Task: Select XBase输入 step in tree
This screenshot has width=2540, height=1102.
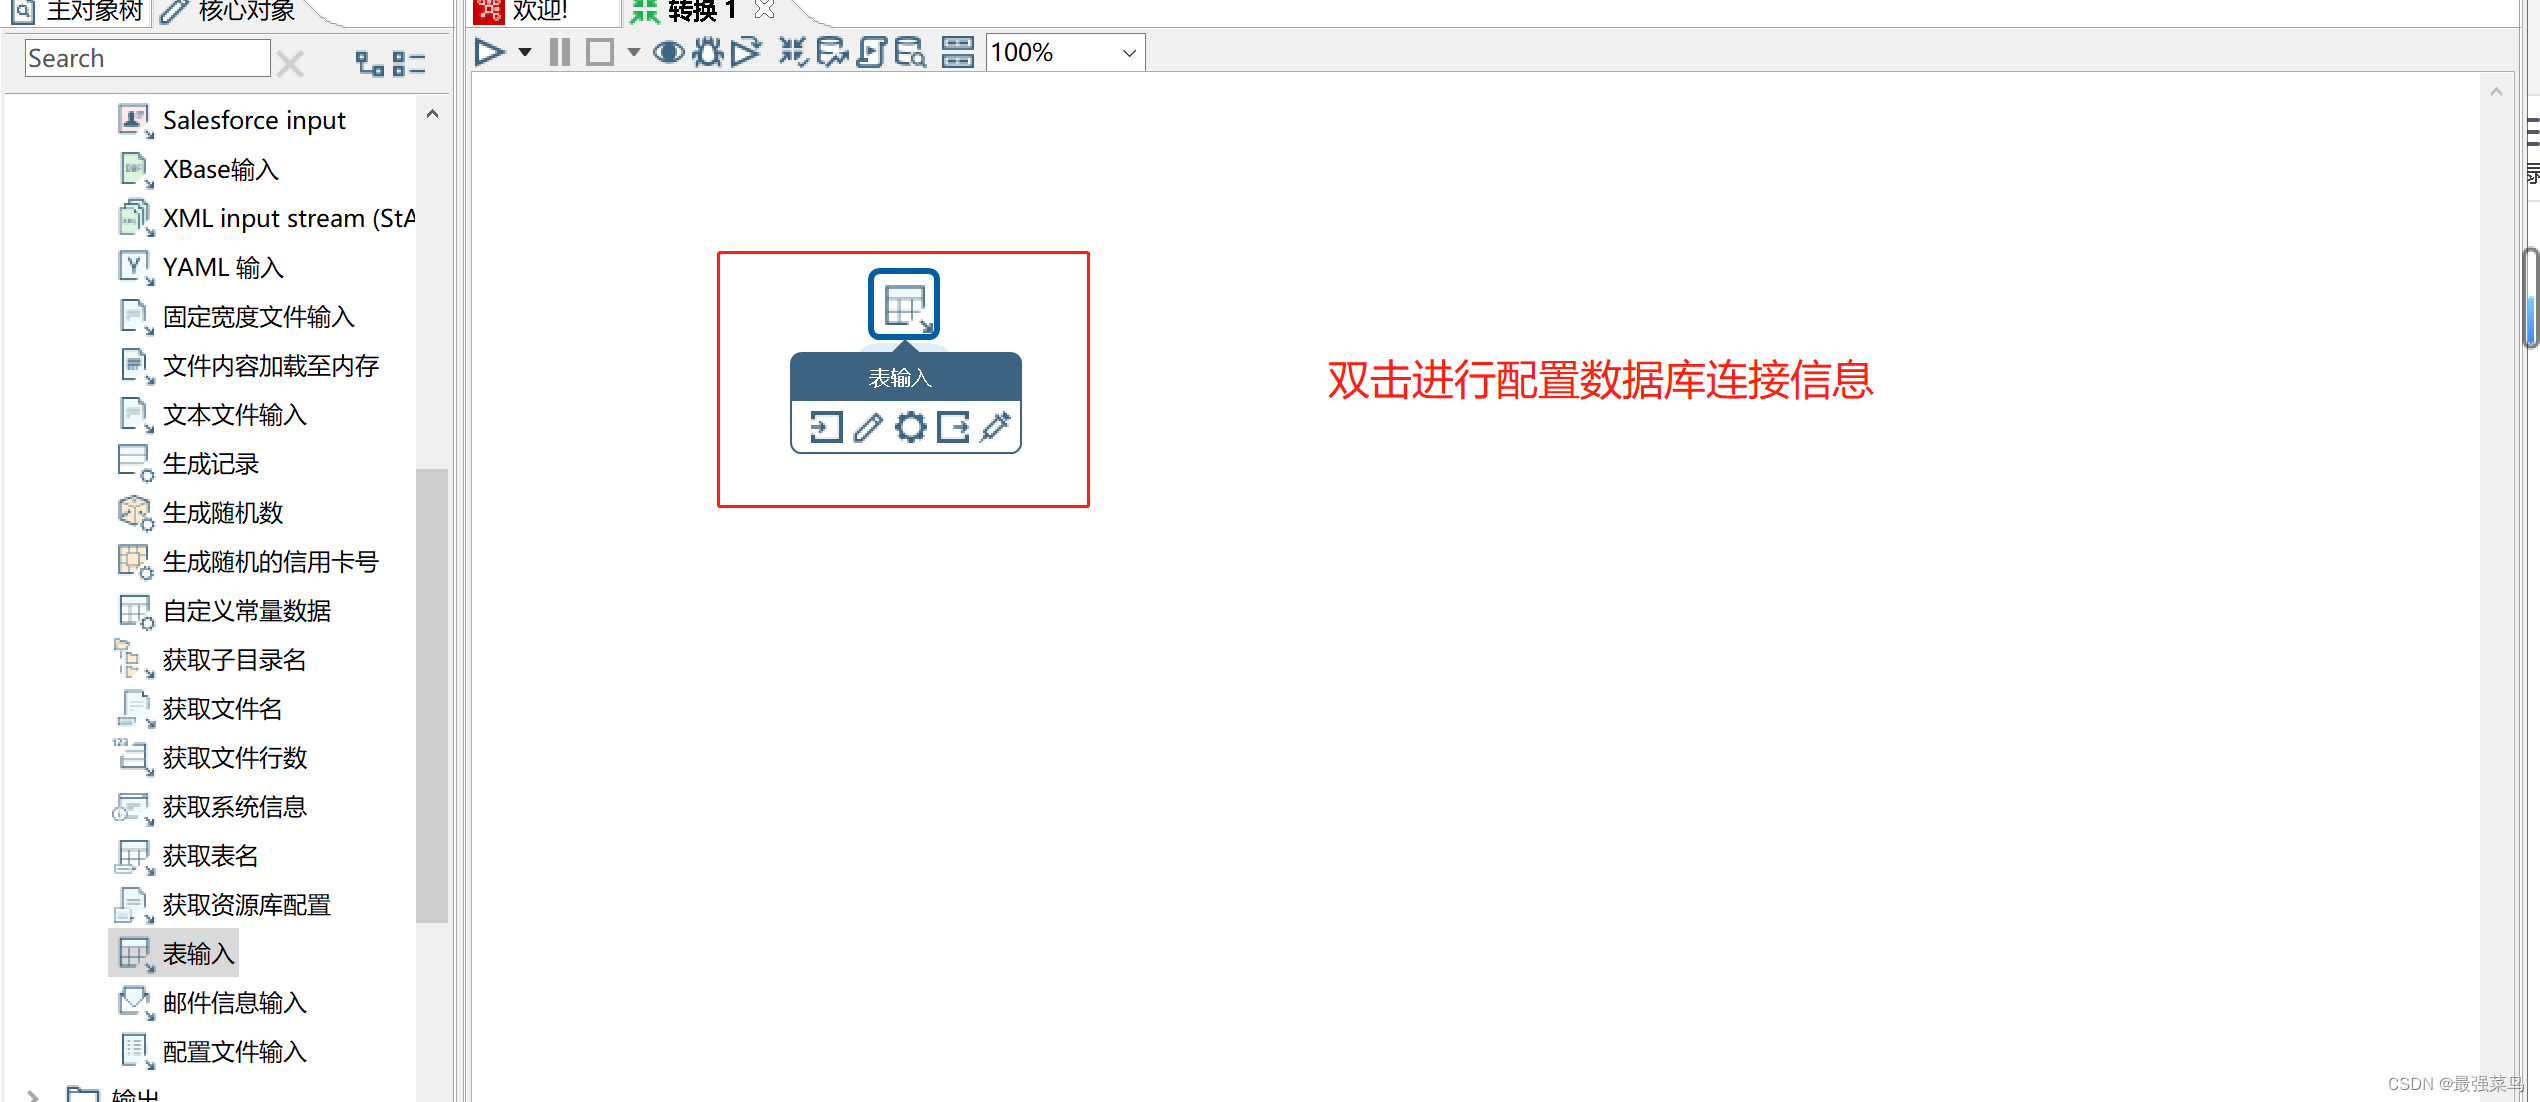Action: click(220, 169)
